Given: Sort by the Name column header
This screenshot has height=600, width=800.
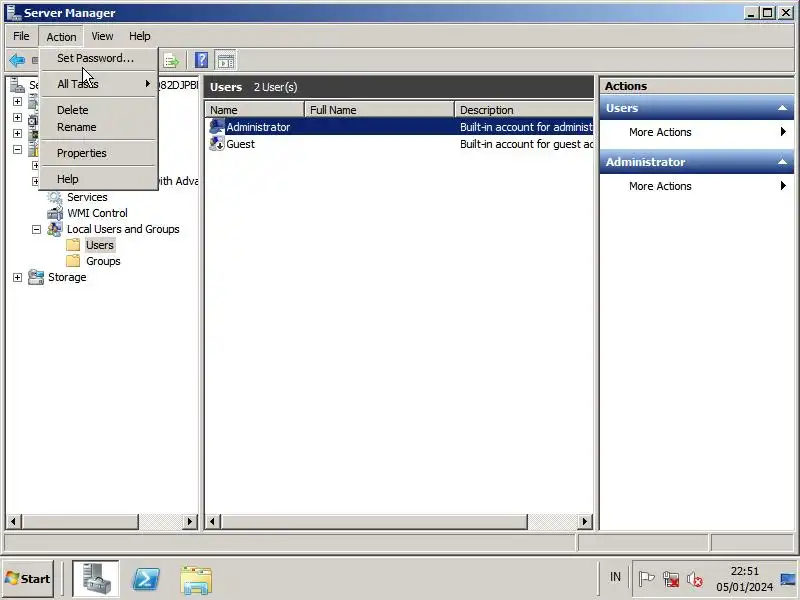Looking at the screenshot, I should pyautogui.click(x=255, y=110).
